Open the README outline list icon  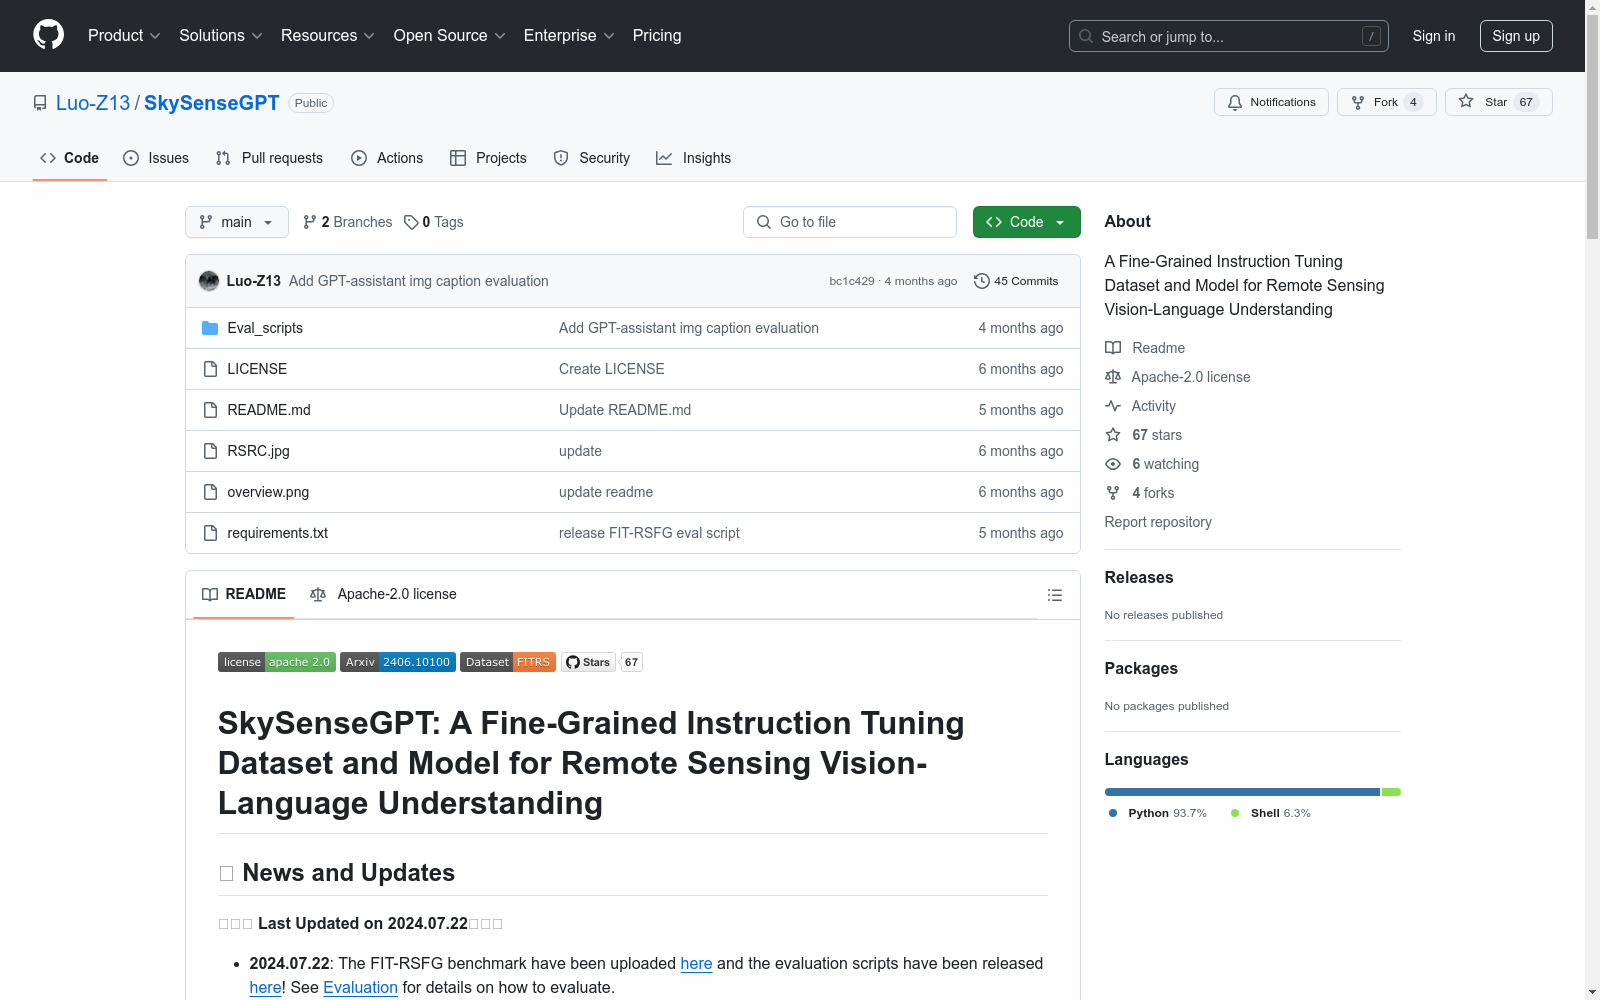(x=1055, y=595)
